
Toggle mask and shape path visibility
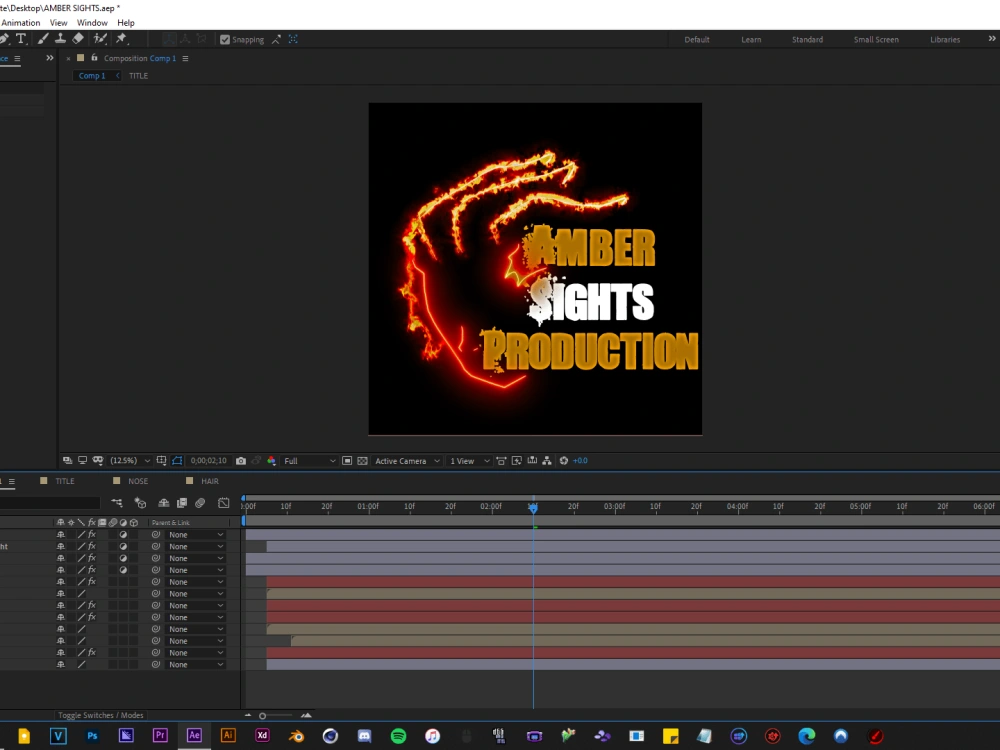tap(177, 460)
